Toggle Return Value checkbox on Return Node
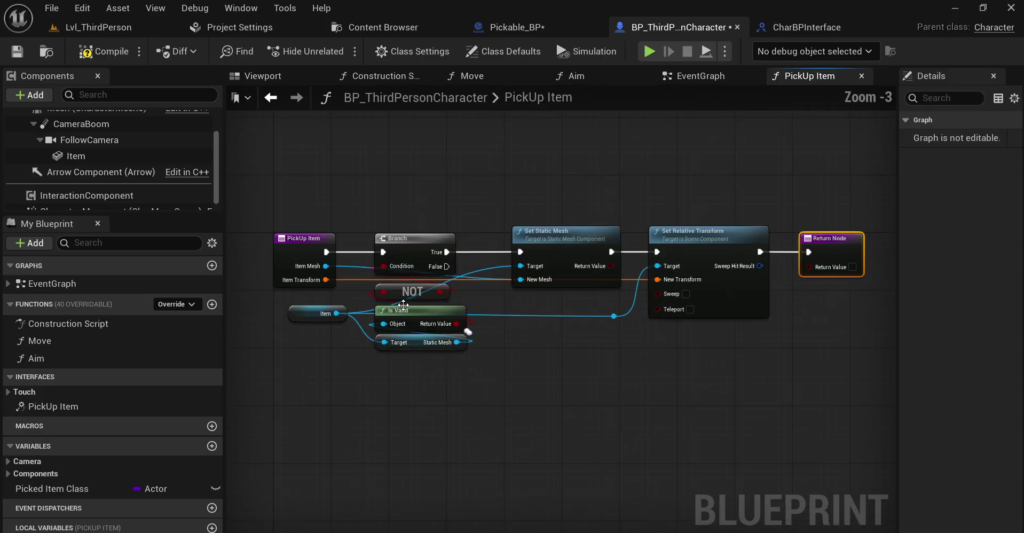1024x533 pixels. (852, 266)
